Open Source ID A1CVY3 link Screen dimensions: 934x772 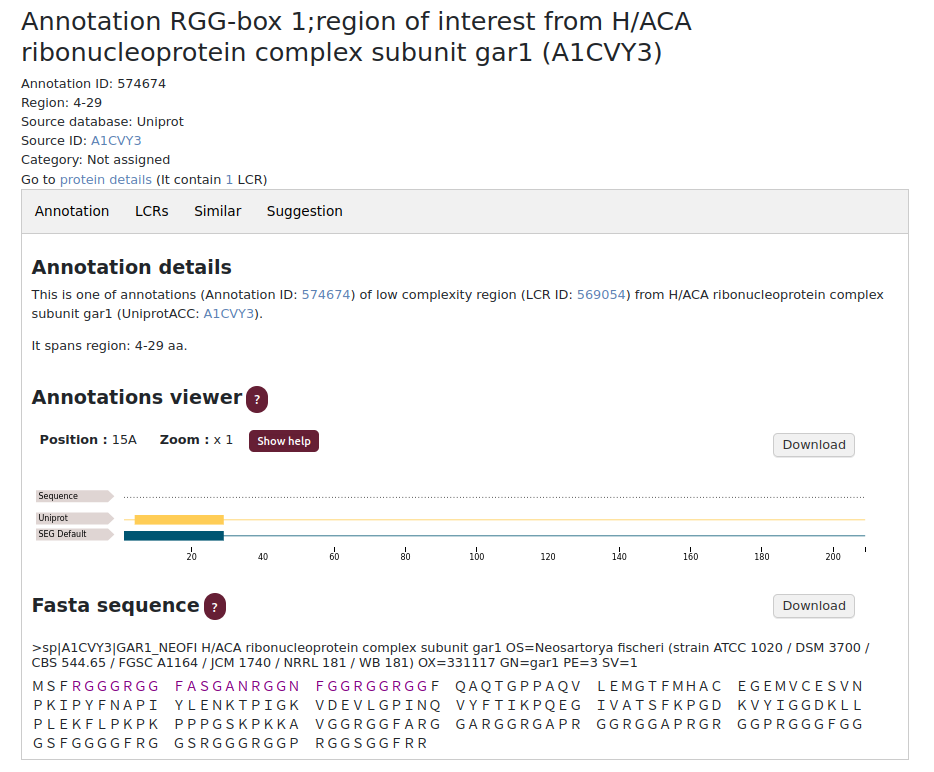coord(116,141)
